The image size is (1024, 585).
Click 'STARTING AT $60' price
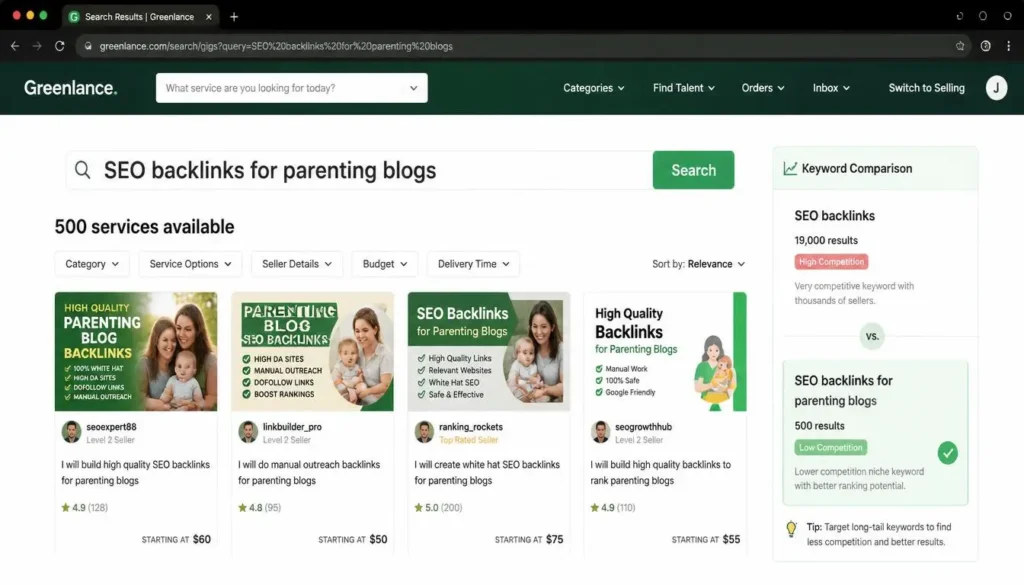(176, 539)
